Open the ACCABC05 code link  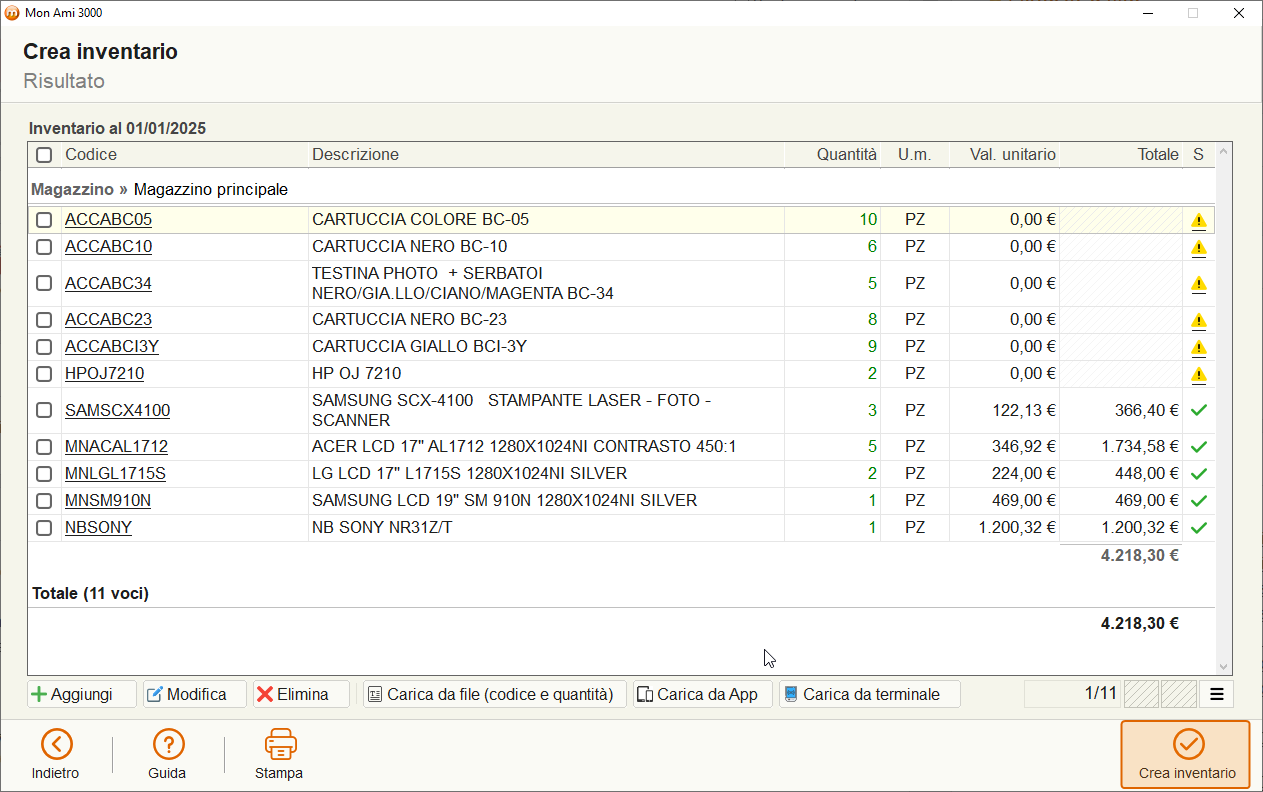tap(108, 220)
